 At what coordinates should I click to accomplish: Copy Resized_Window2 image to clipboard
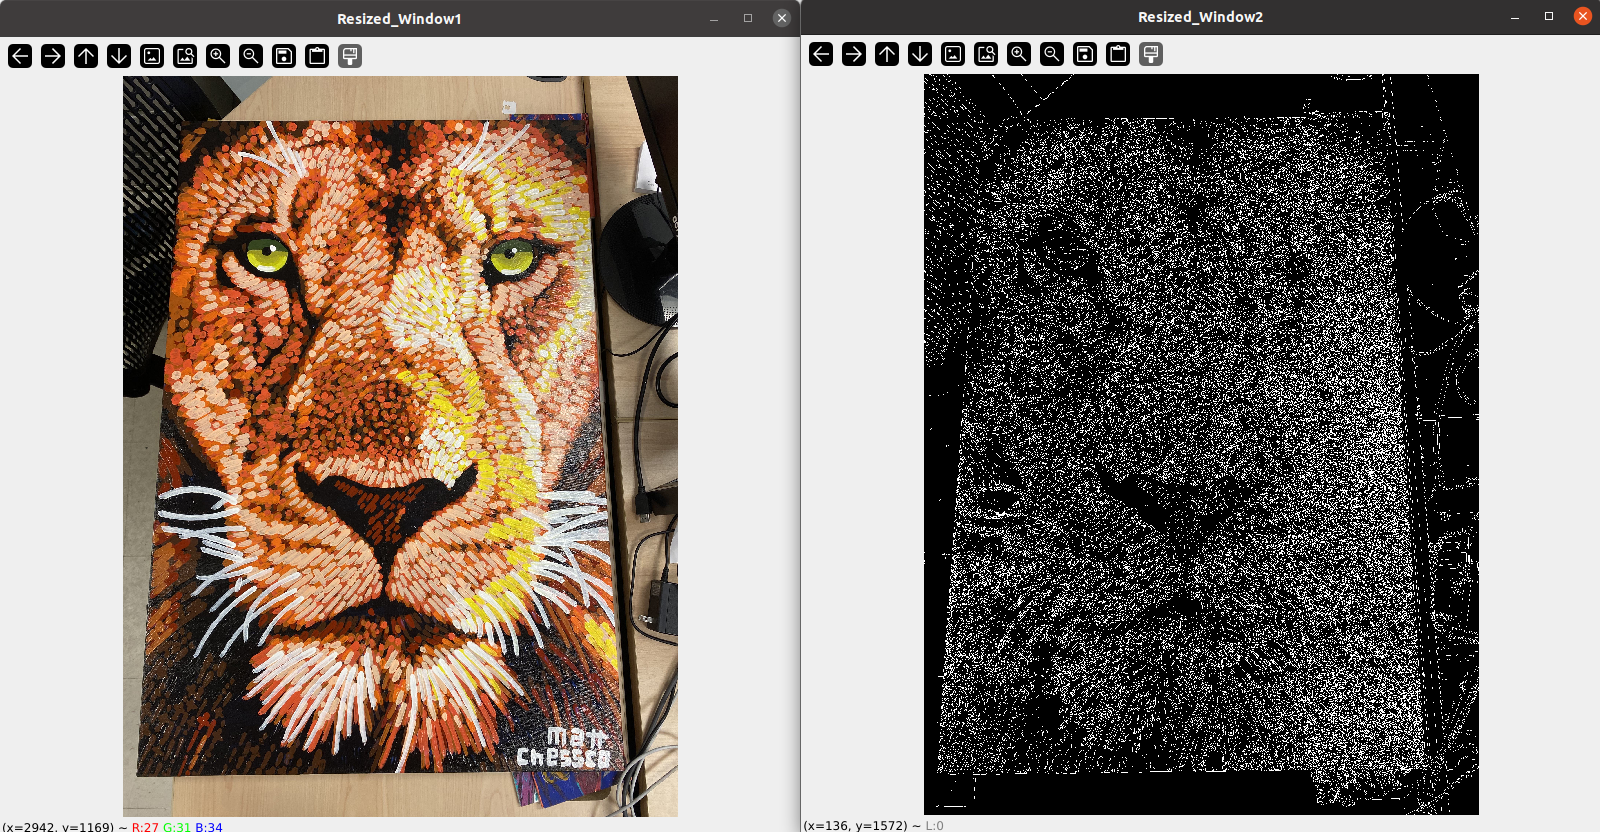tap(1118, 54)
